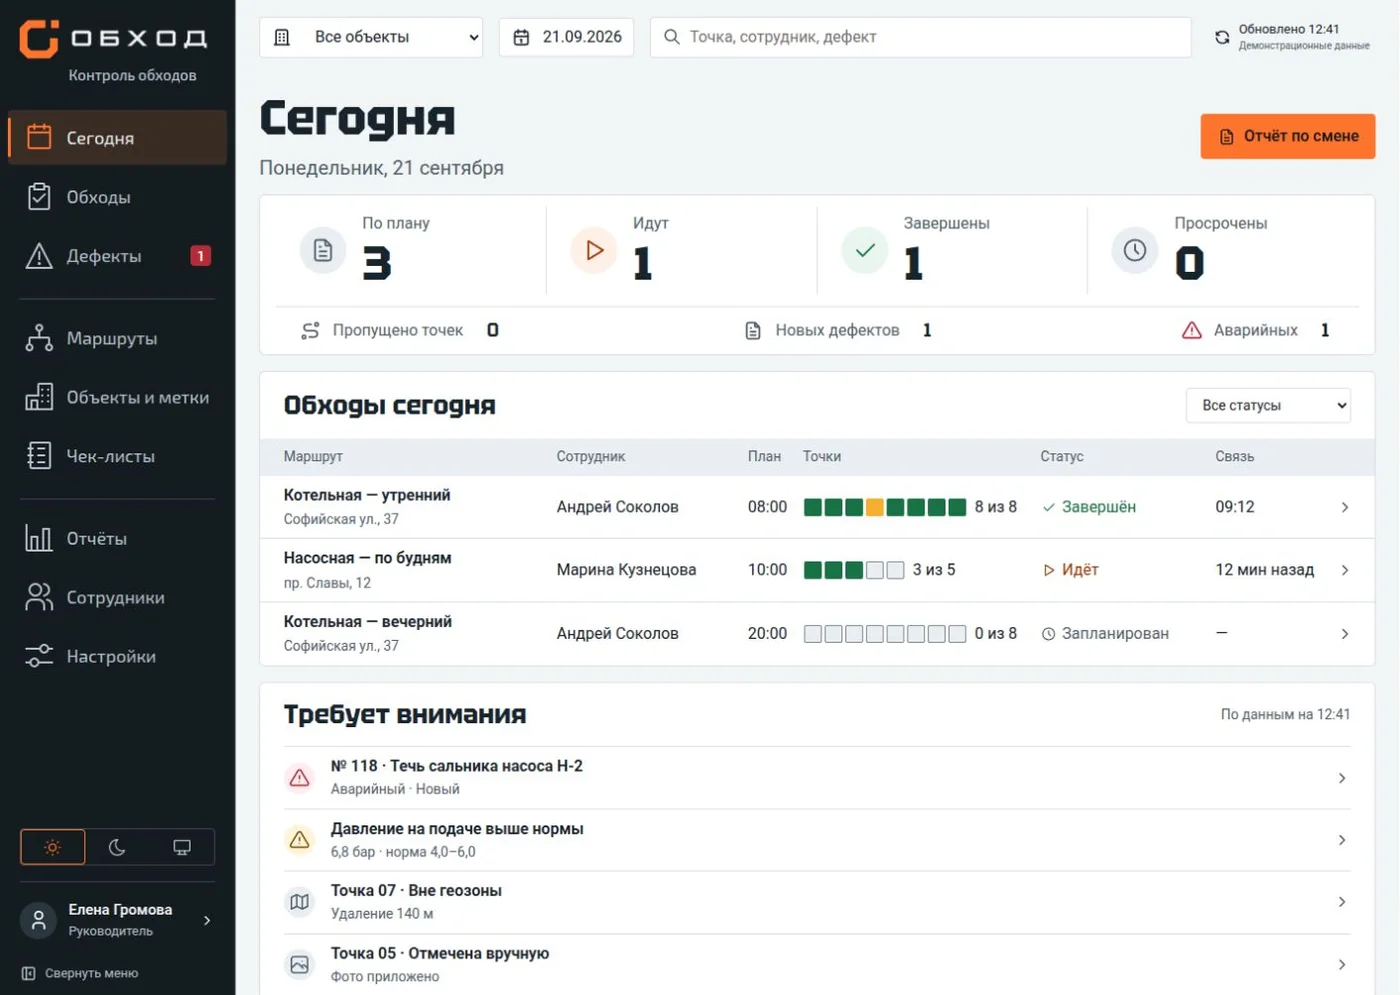Click the map icon of Точка 07
The height and width of the screenshot is (995, 1400).
click(x=299, y=902)
